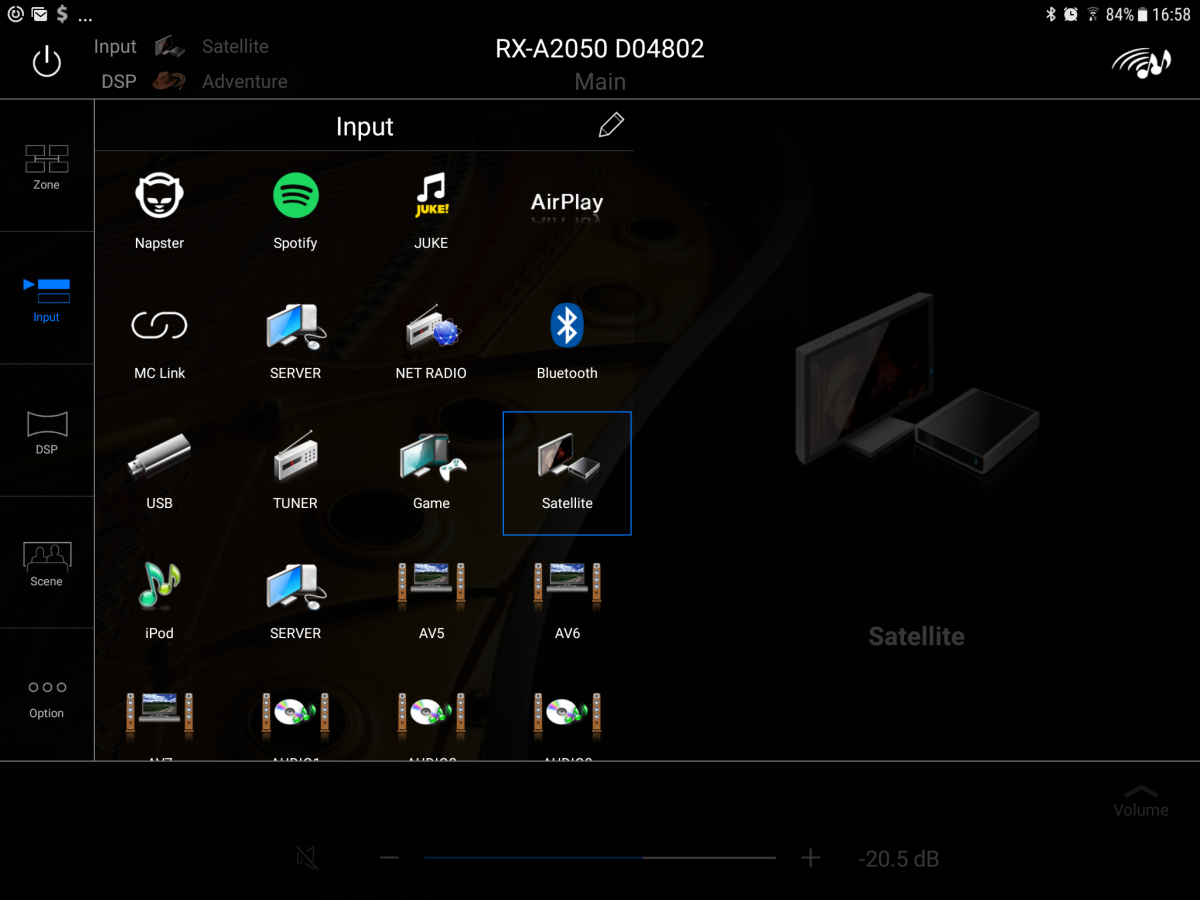Edit the input list with pencil icon
Screen dimensions: 1200x900
point(611,125)
